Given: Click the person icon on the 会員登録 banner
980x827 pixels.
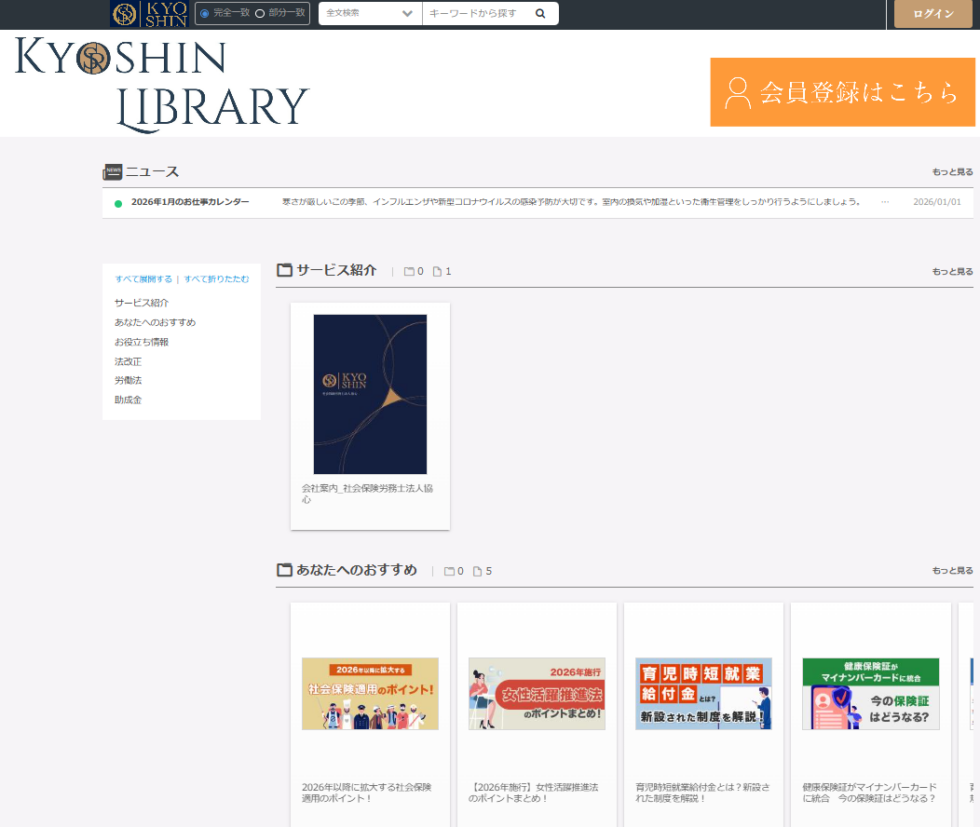Looking at the screenshot, I should pyautogui.click(x=738, y=92).
